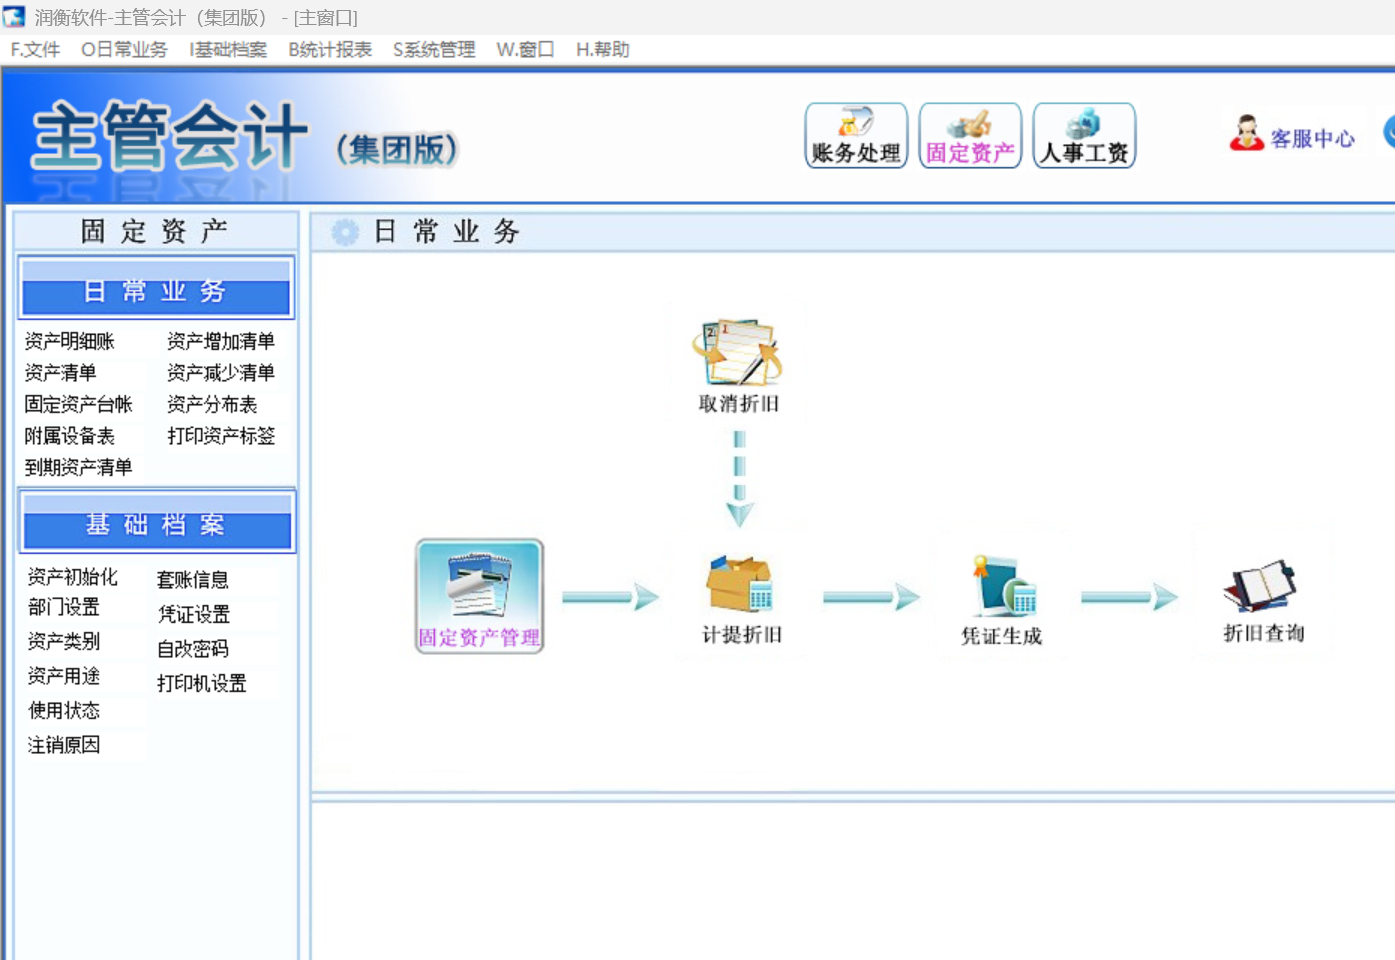The image size is (1395, 960).
Task: Expand the 基础档案 sidebar section header
Action: 156,521
